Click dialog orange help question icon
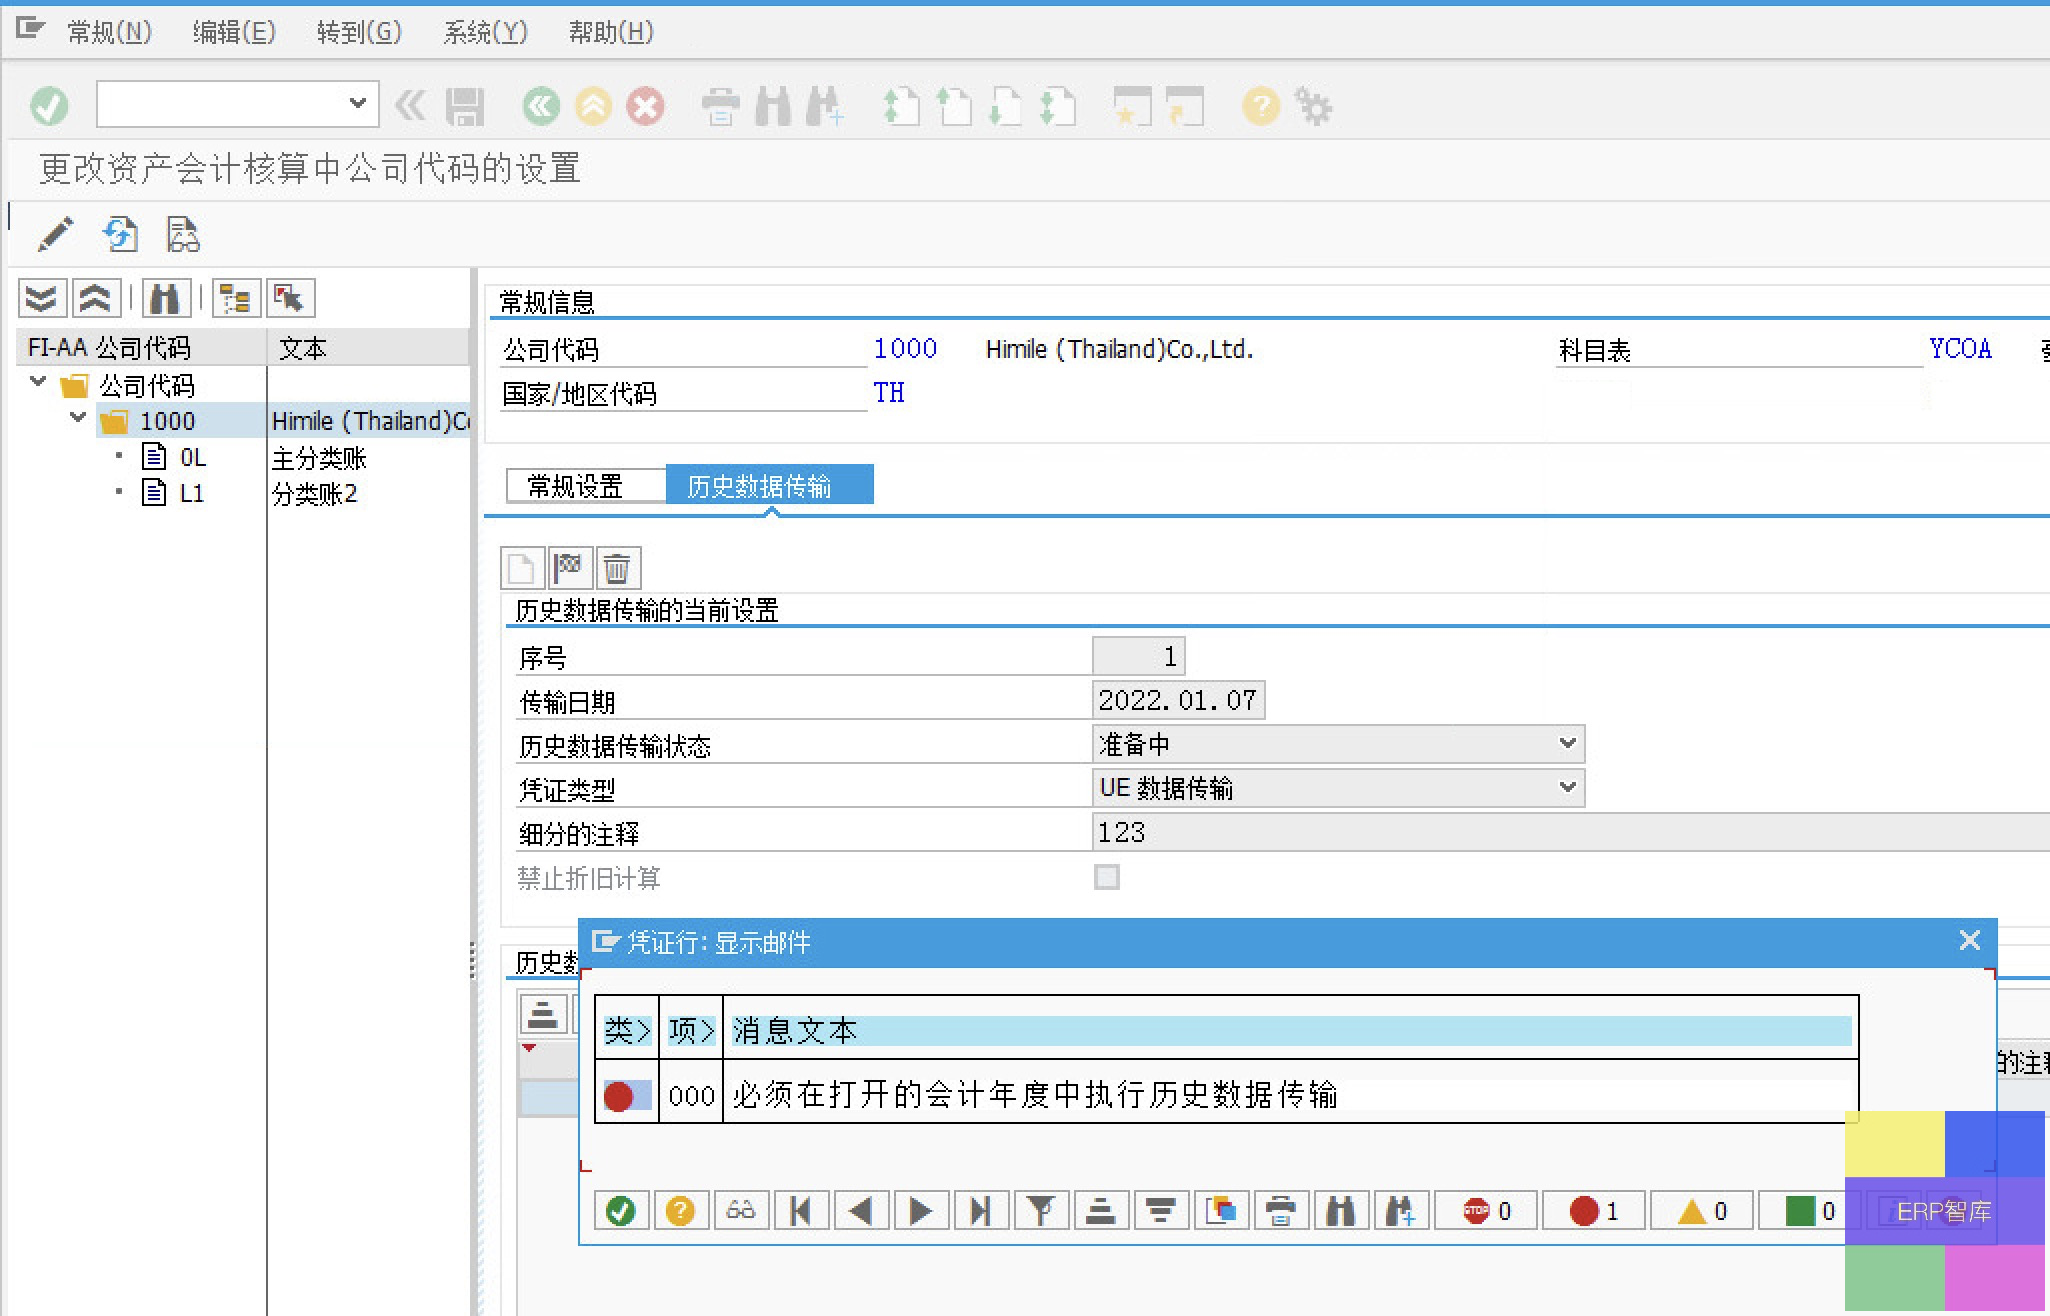The height and width of the screenshot is (1316, 2050). tap(681, 1211)
